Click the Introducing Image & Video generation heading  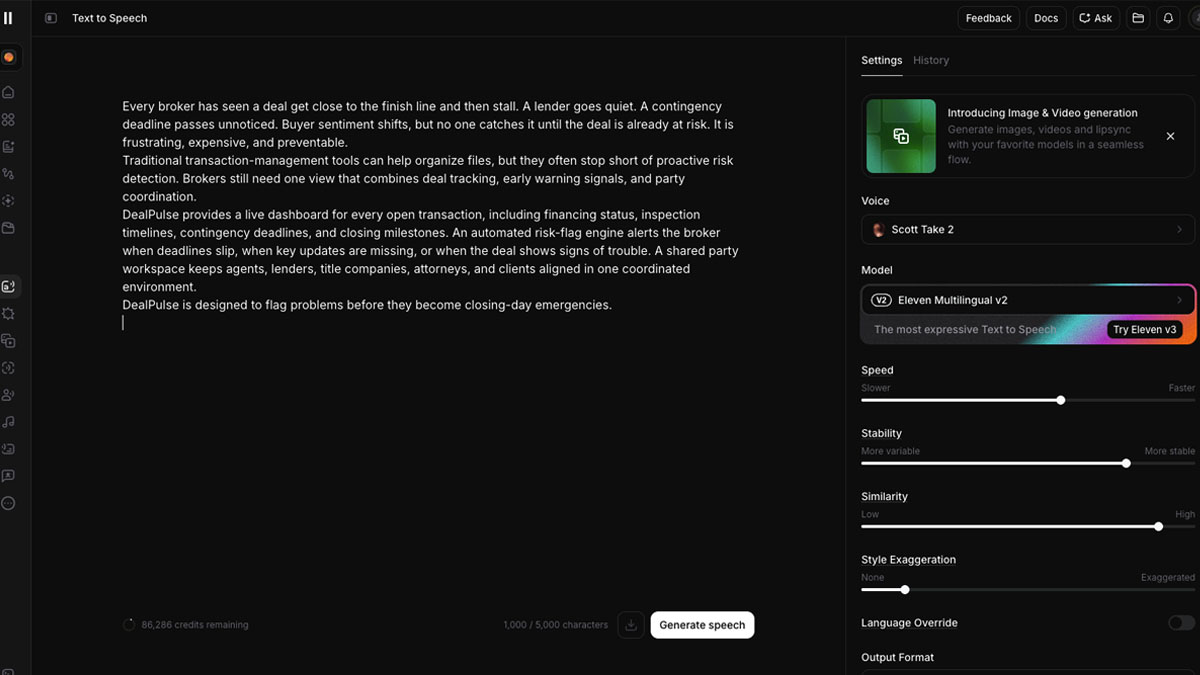pos(1043,113)
